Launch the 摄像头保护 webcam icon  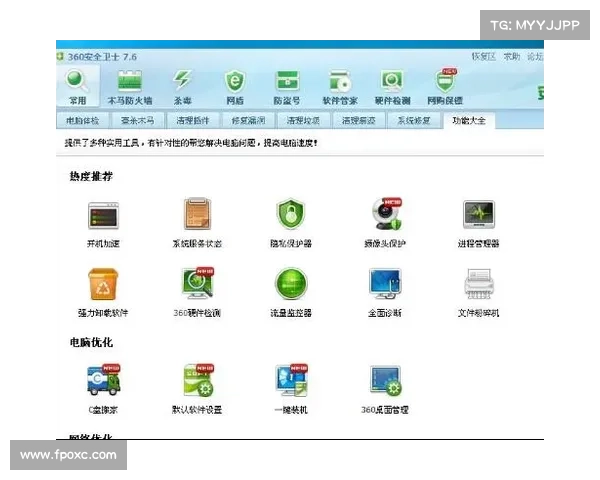386,214
